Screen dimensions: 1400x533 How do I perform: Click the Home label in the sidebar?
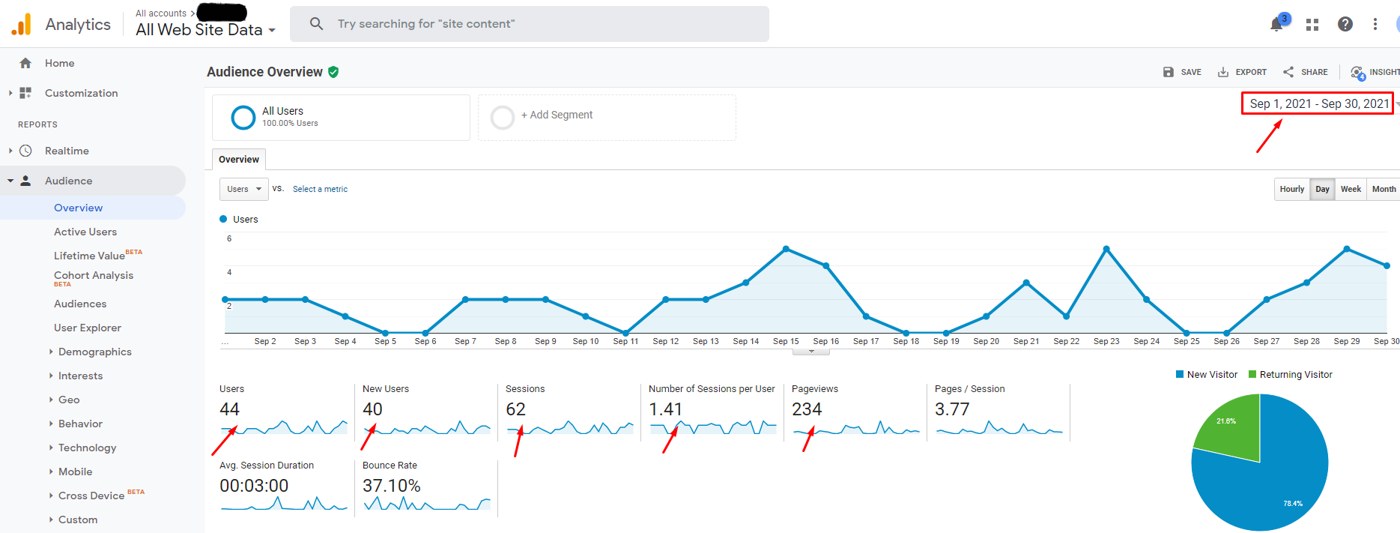coord(59,63)
